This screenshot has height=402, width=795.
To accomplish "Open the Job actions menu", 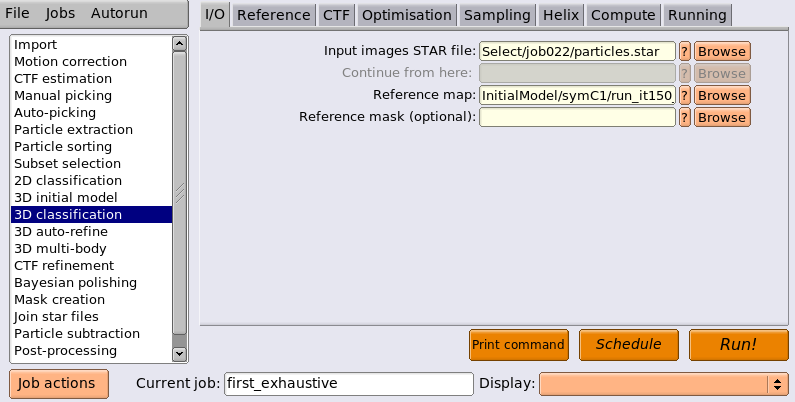I will tap(59, 383).
